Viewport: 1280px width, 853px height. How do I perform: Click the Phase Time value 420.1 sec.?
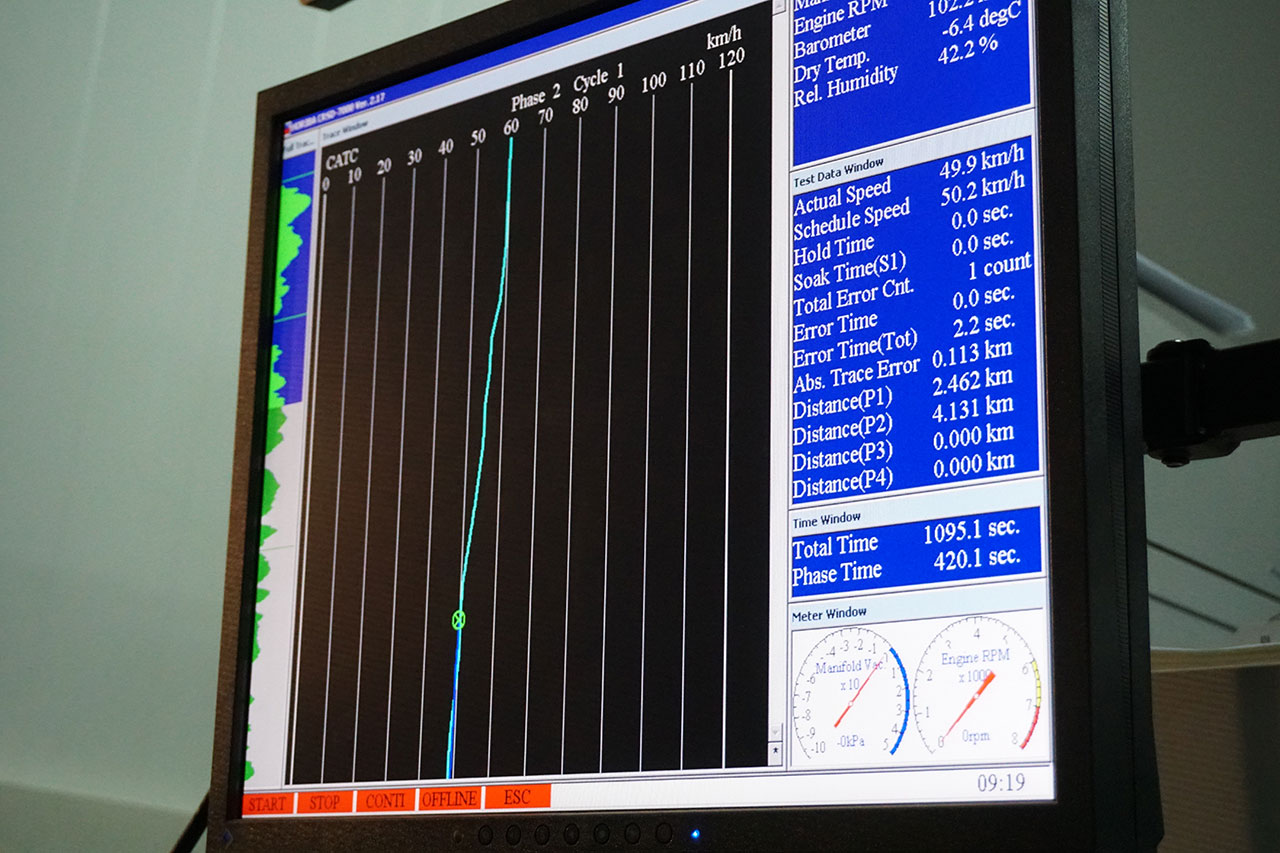point(976,558)
